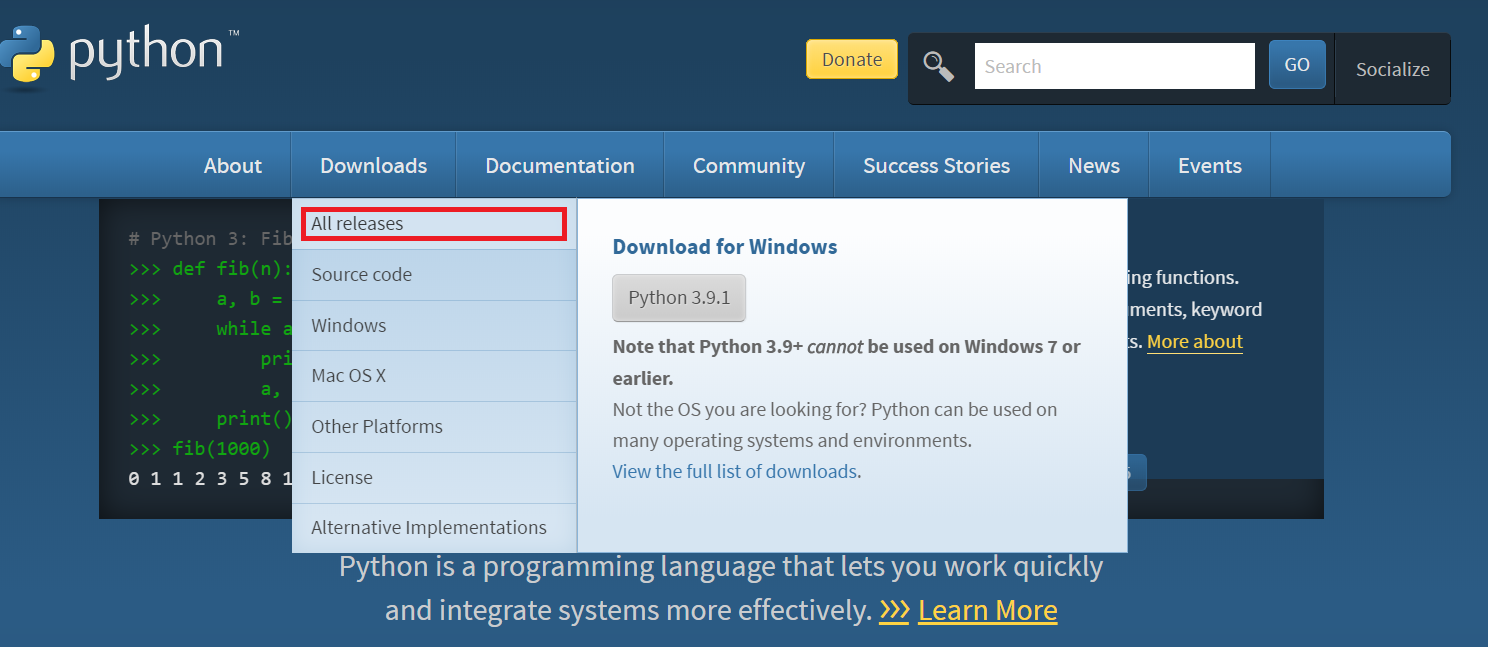Open the Downloads menu
1488x647 pixels.
tap(373, 165)
